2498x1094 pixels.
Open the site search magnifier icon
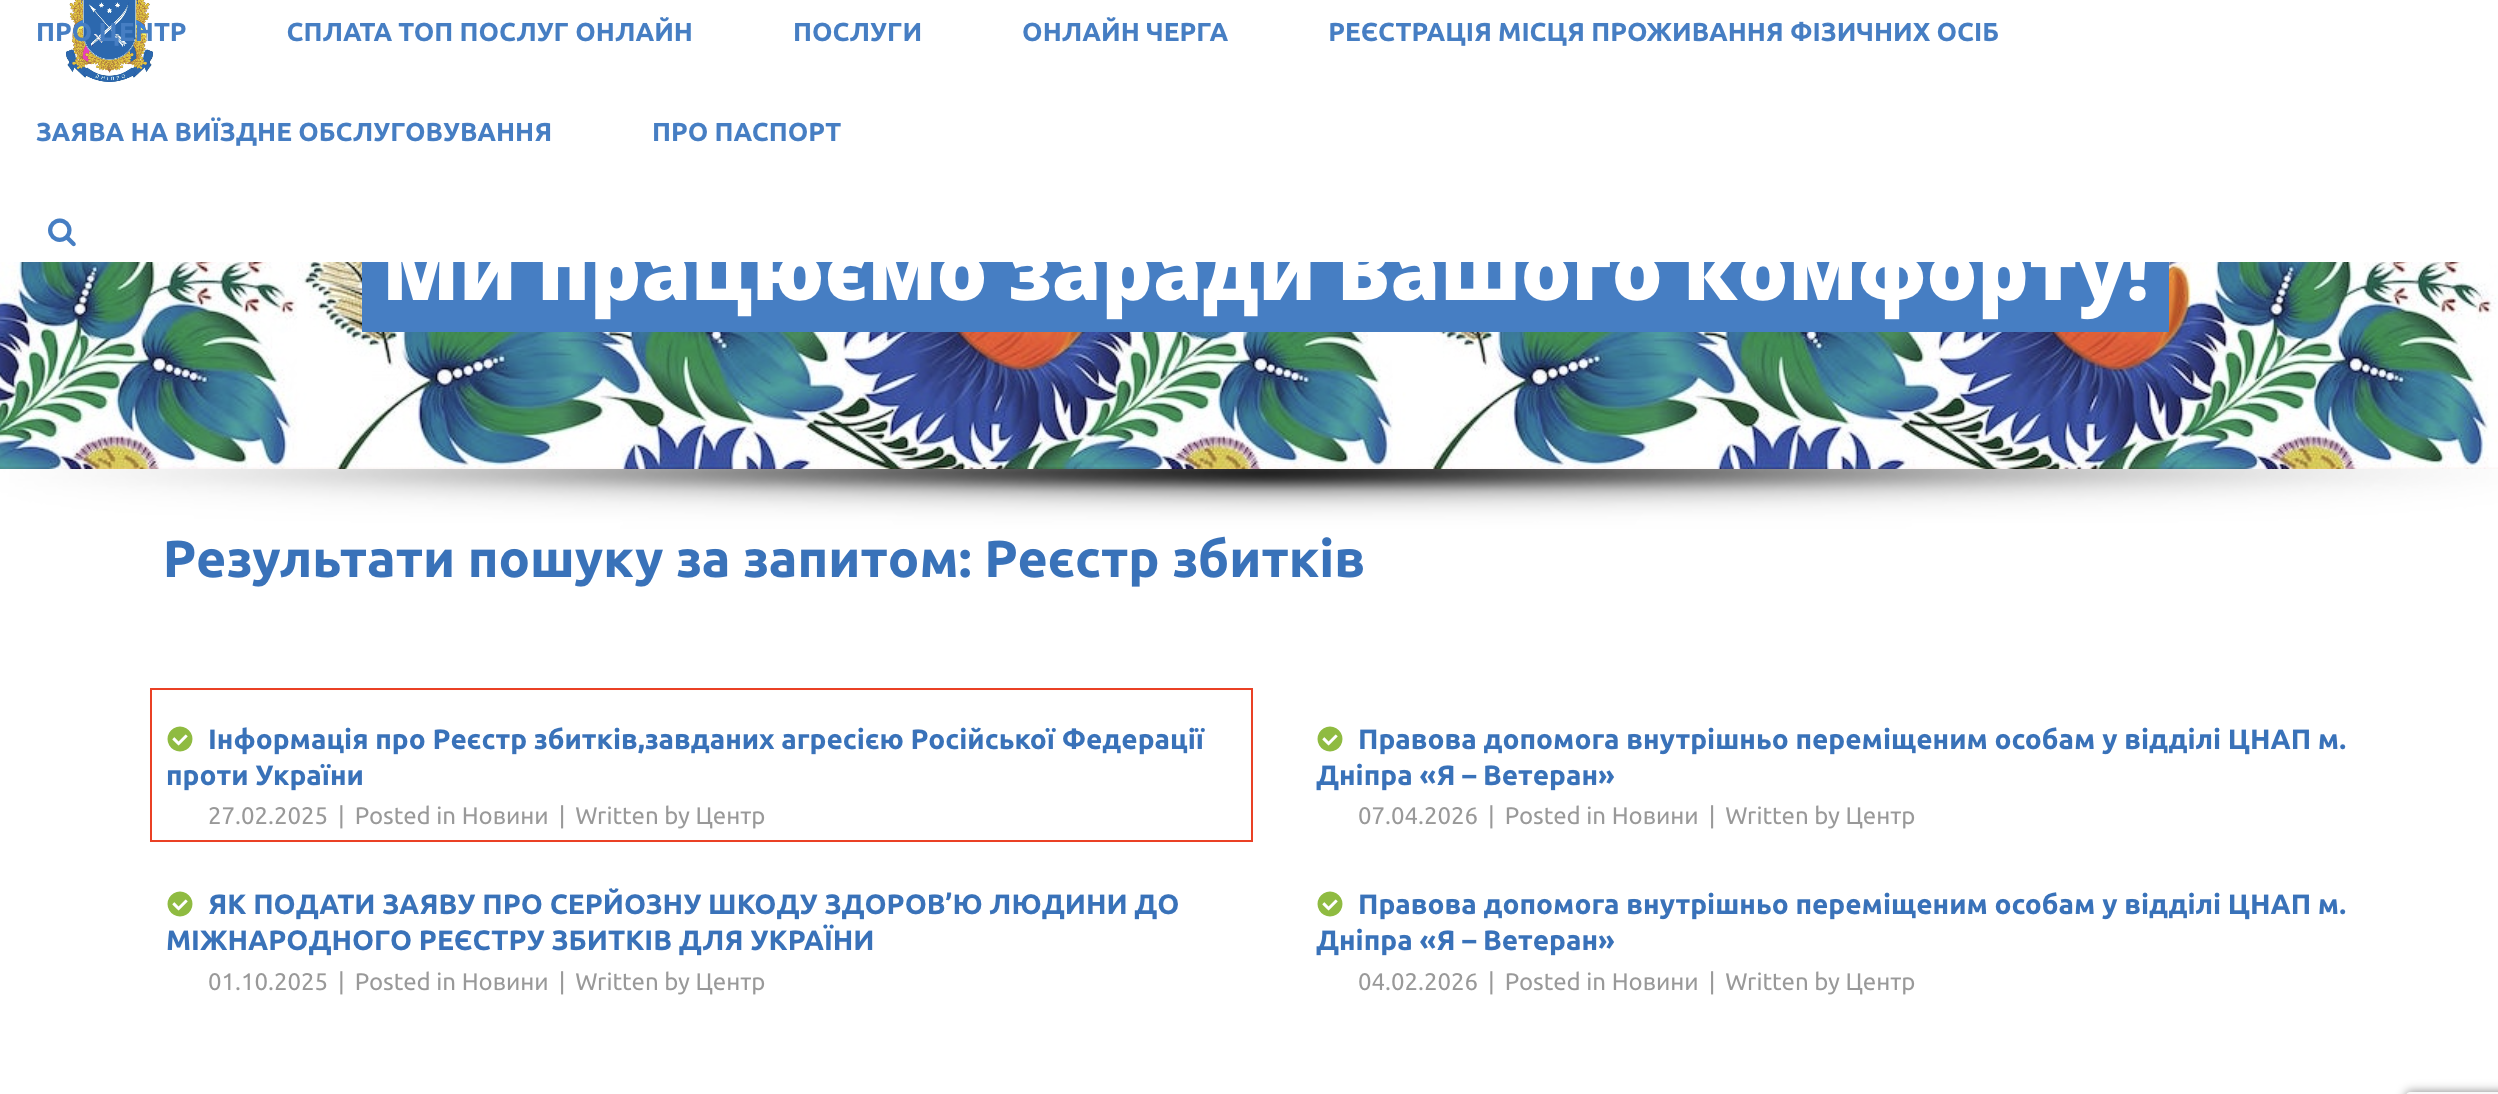(x=62, y=233)
